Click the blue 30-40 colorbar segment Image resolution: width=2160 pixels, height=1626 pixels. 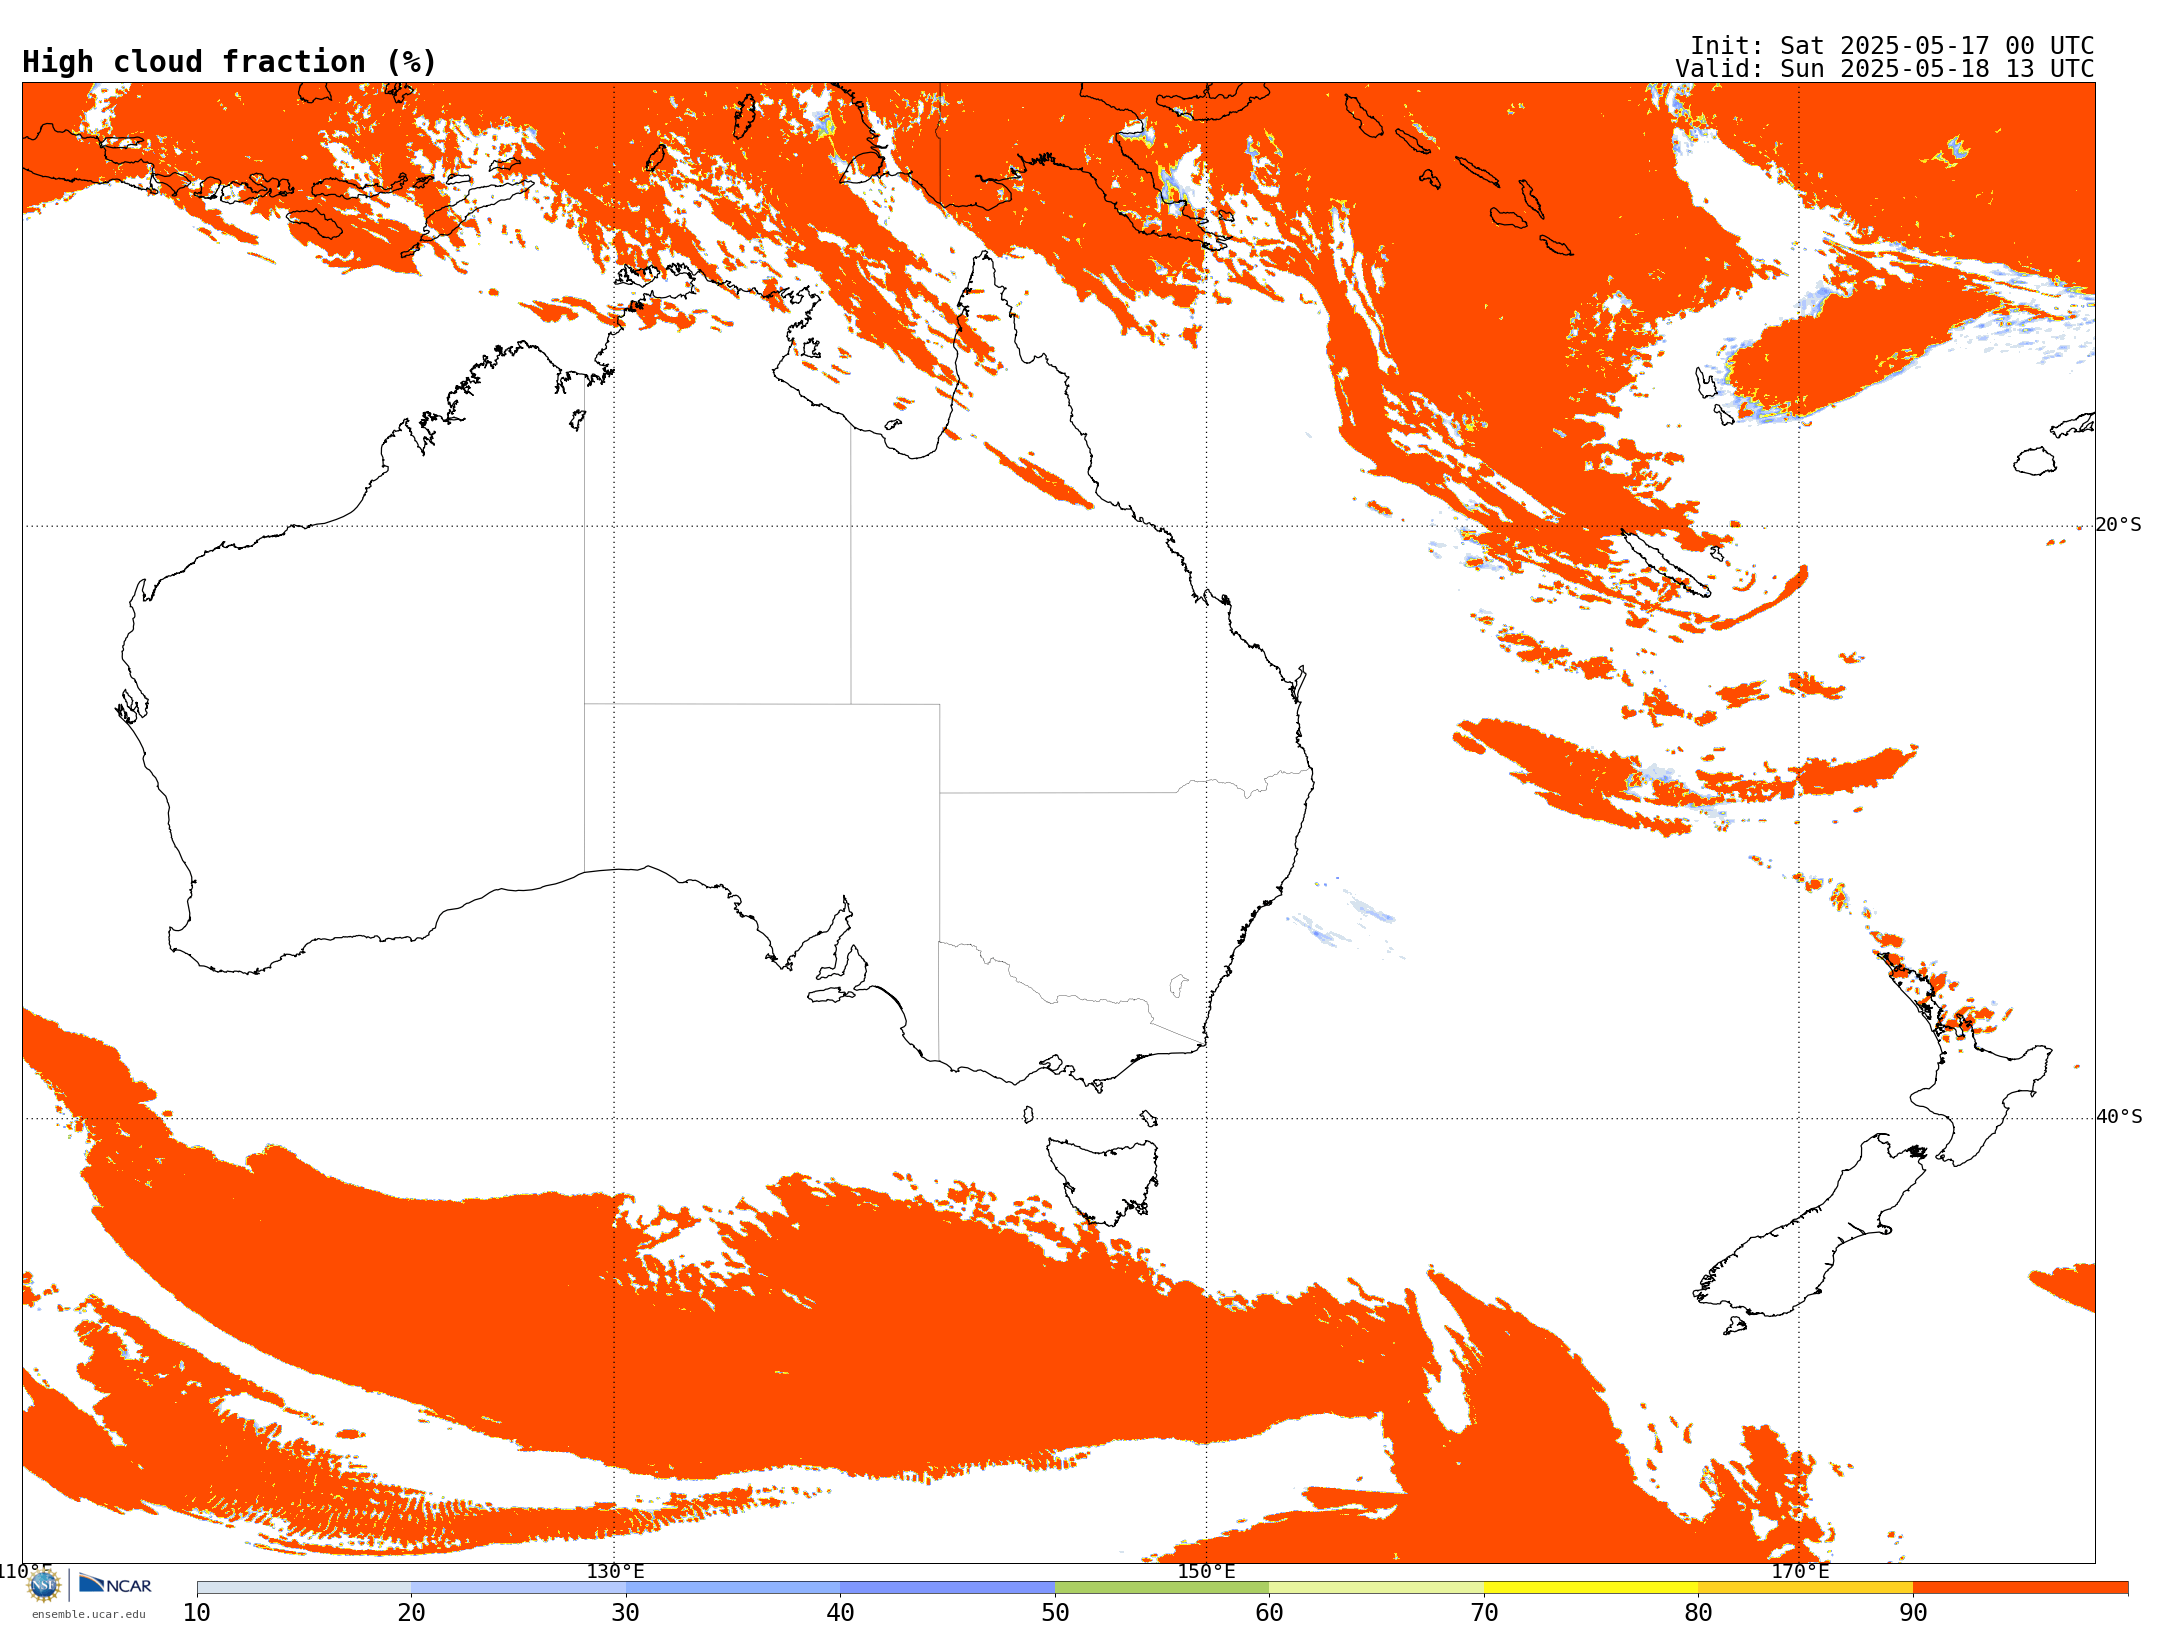pos(733,1588)
